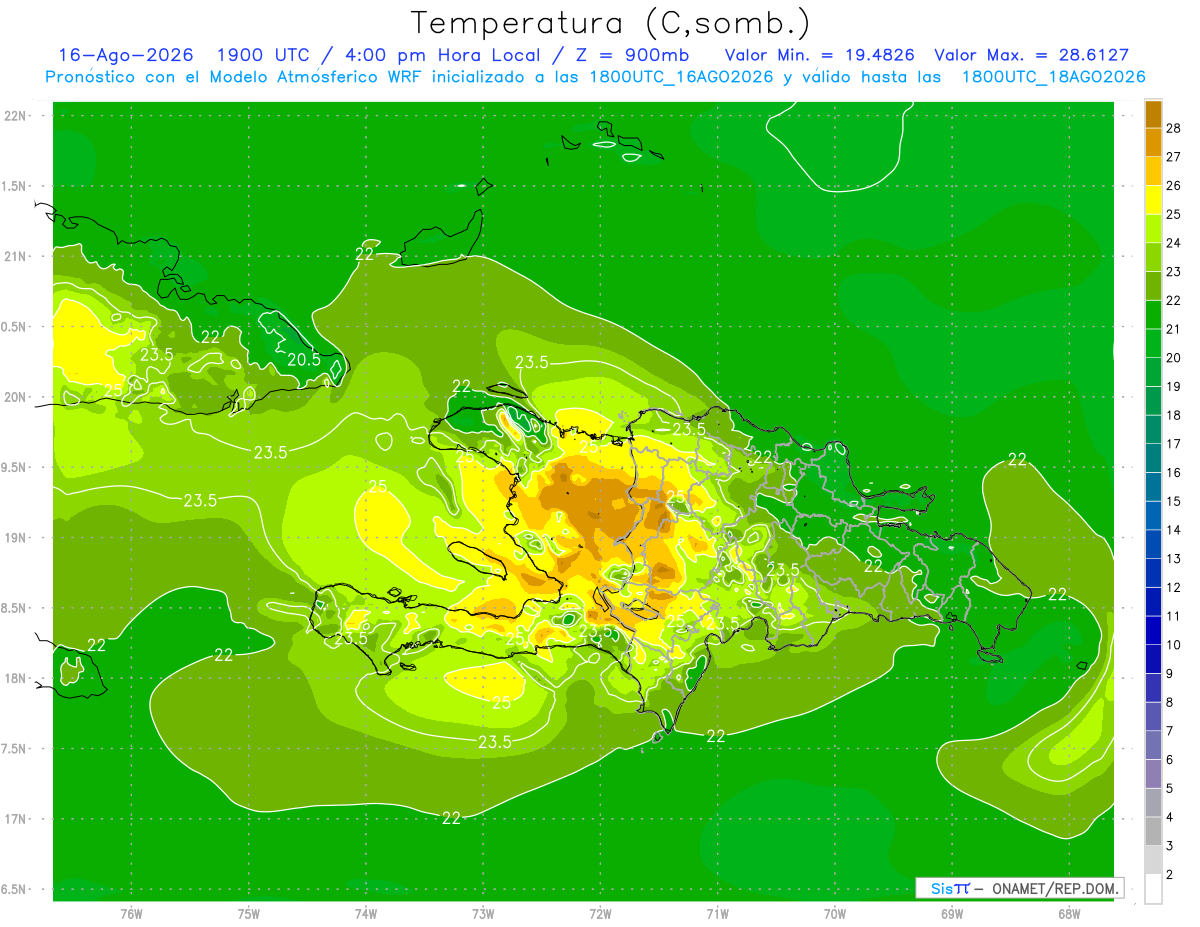Pick the teal swatch between 16 and 17
1200x927 pixels.
click(1153, 458)
